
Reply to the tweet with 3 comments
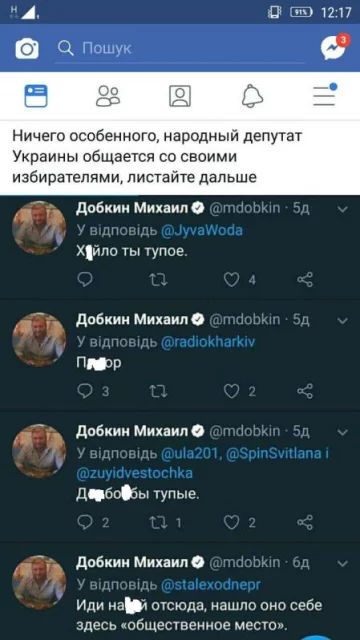coord(85,391)
